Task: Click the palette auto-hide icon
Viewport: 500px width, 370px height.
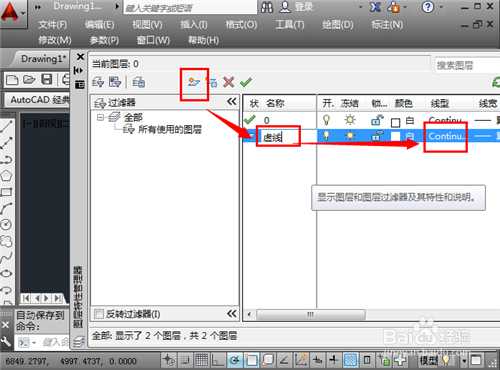Action: [79, 70]
